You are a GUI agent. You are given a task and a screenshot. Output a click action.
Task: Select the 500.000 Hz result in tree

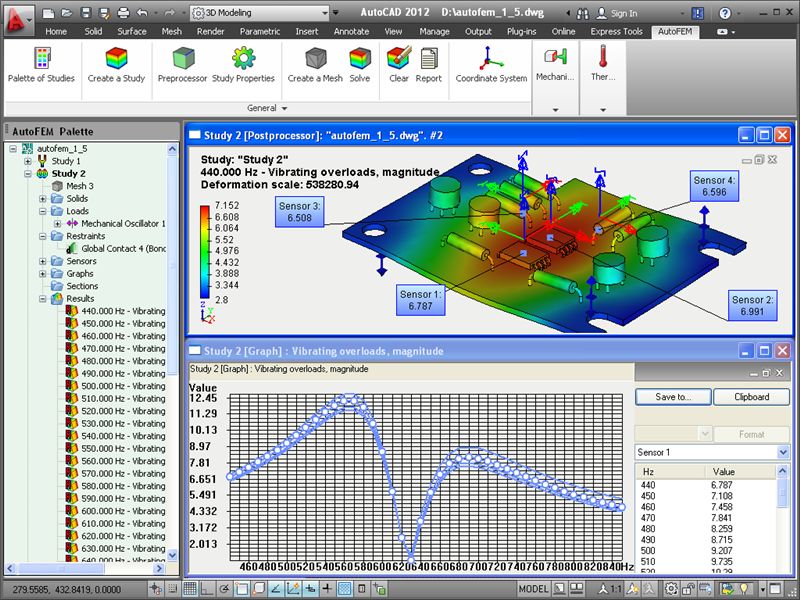click(x=116, y=386)
